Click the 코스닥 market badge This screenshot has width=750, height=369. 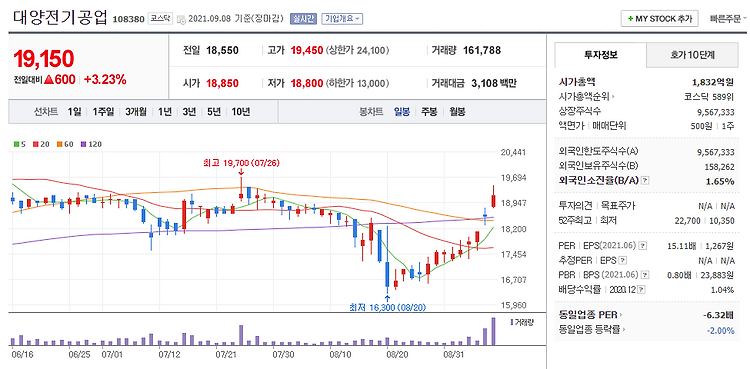[x=159, y=19]
